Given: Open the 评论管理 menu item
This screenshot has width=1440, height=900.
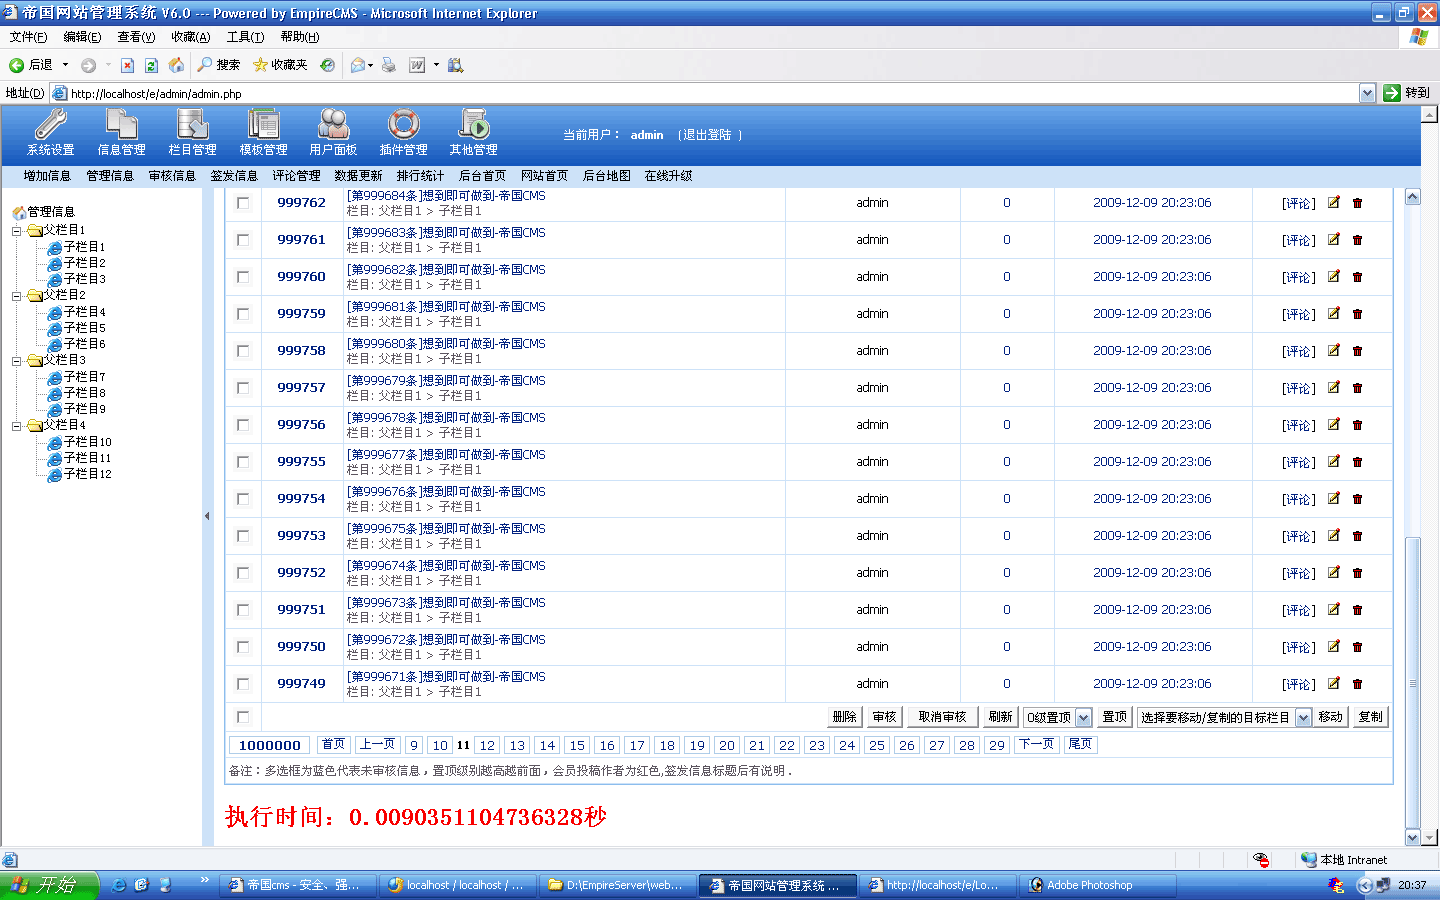Looking at the screenshot, I should 296,176.
